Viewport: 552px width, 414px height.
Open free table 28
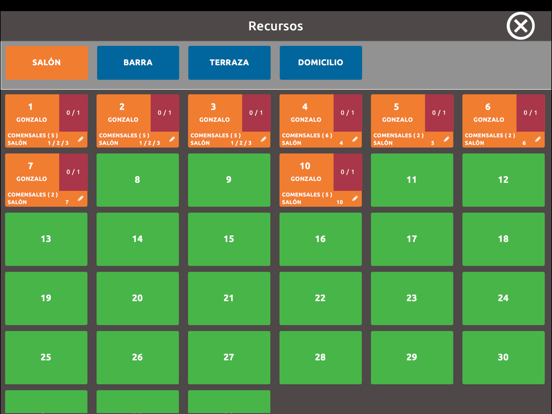tap(321, 357)
